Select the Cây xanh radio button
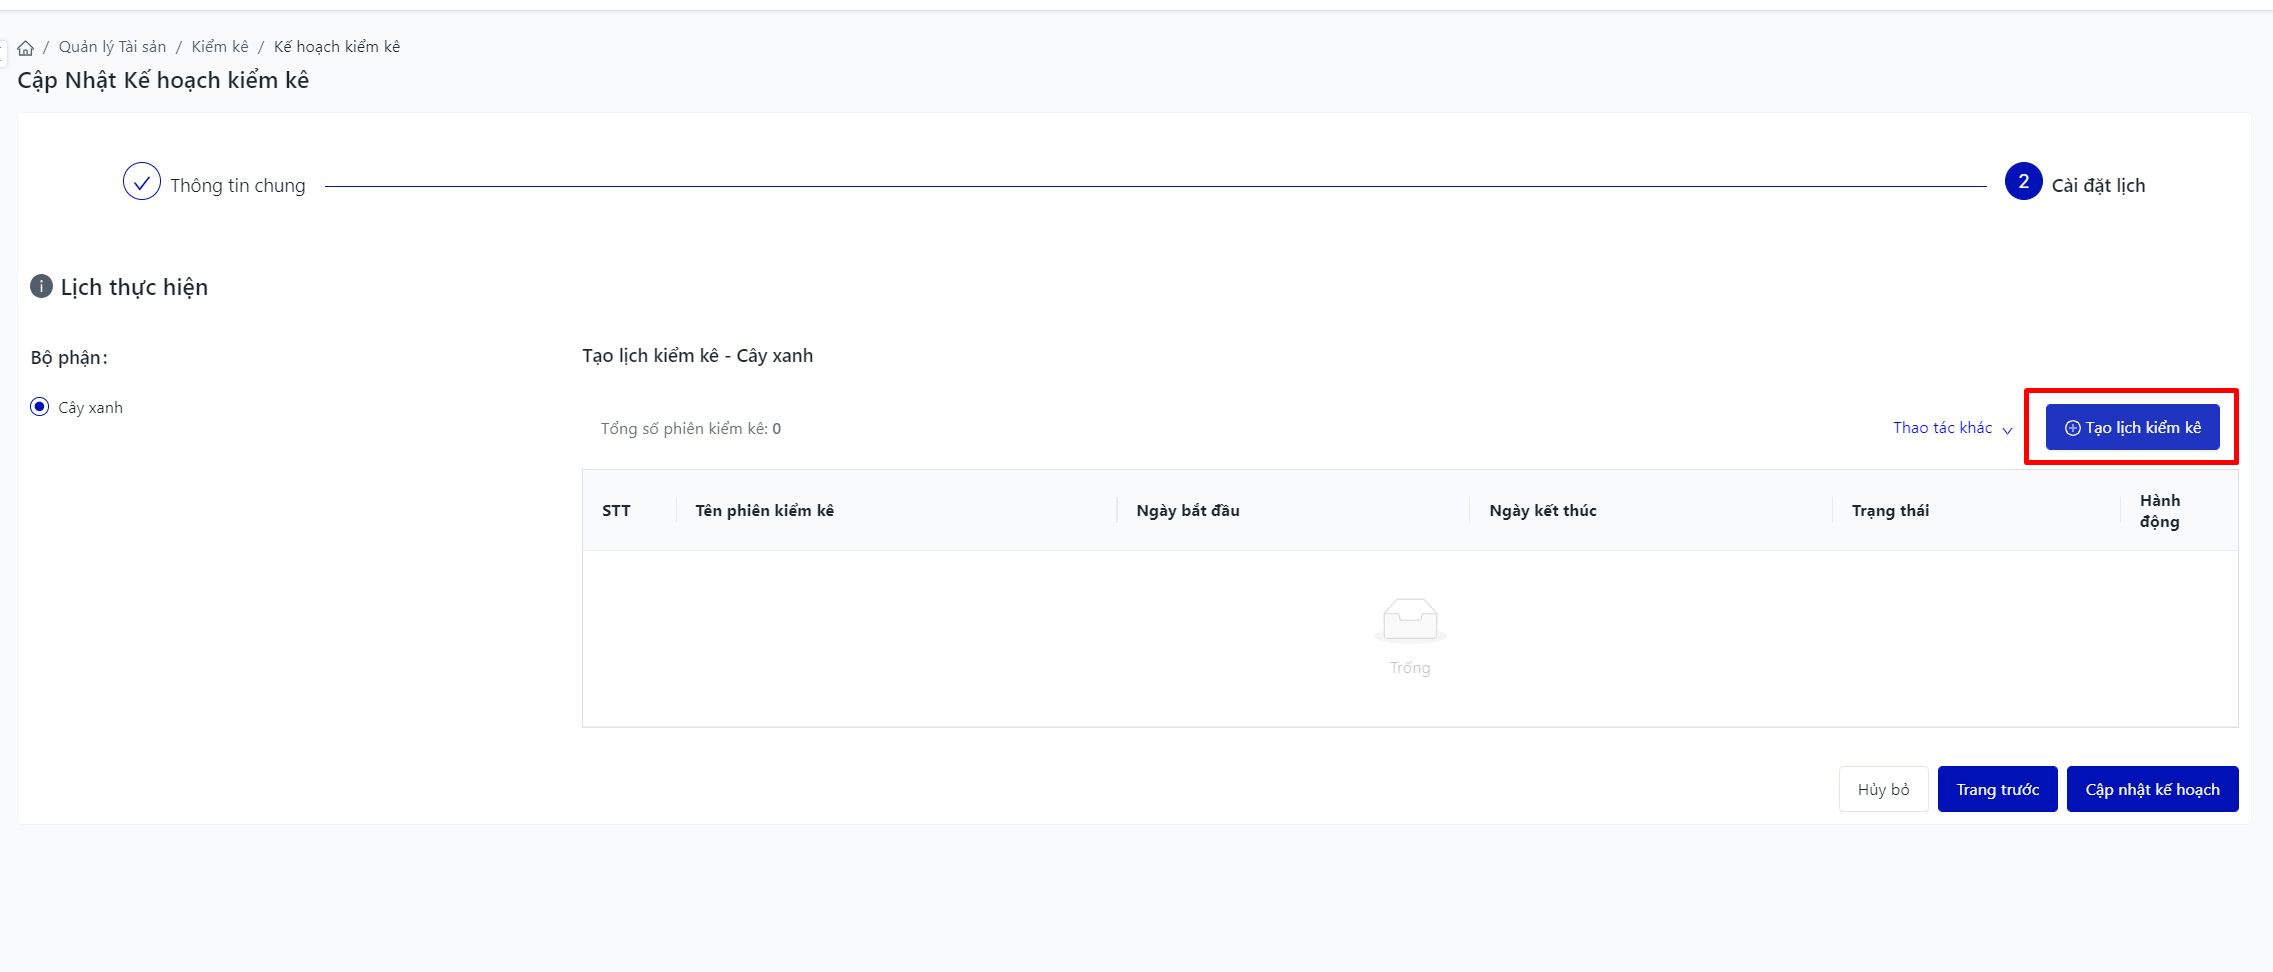 click(x=40, y=407)
